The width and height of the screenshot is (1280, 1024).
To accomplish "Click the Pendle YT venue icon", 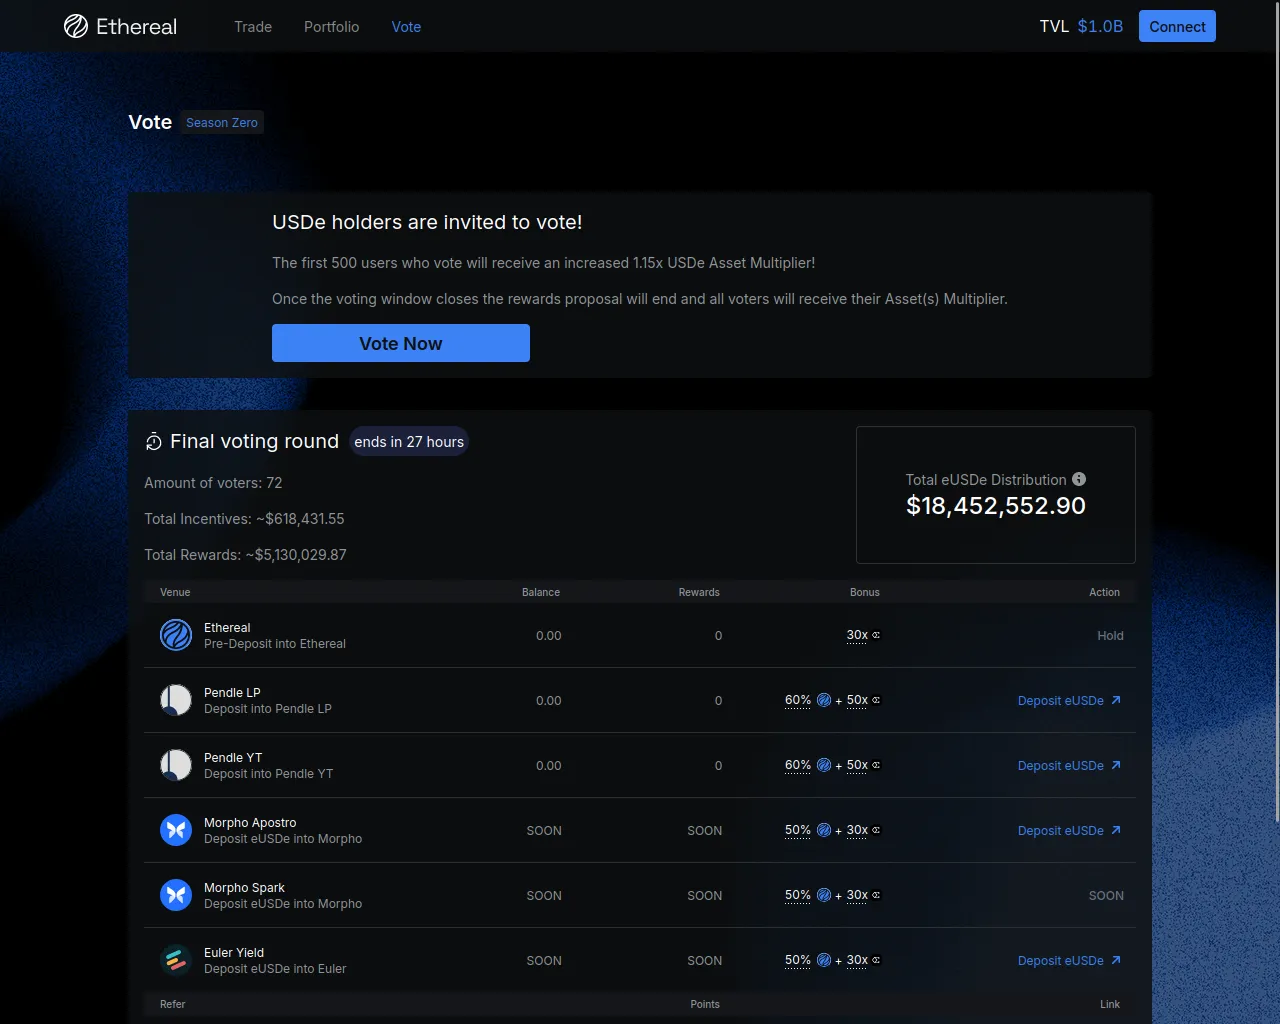I will pyautogui.click(x=176, y=765).
